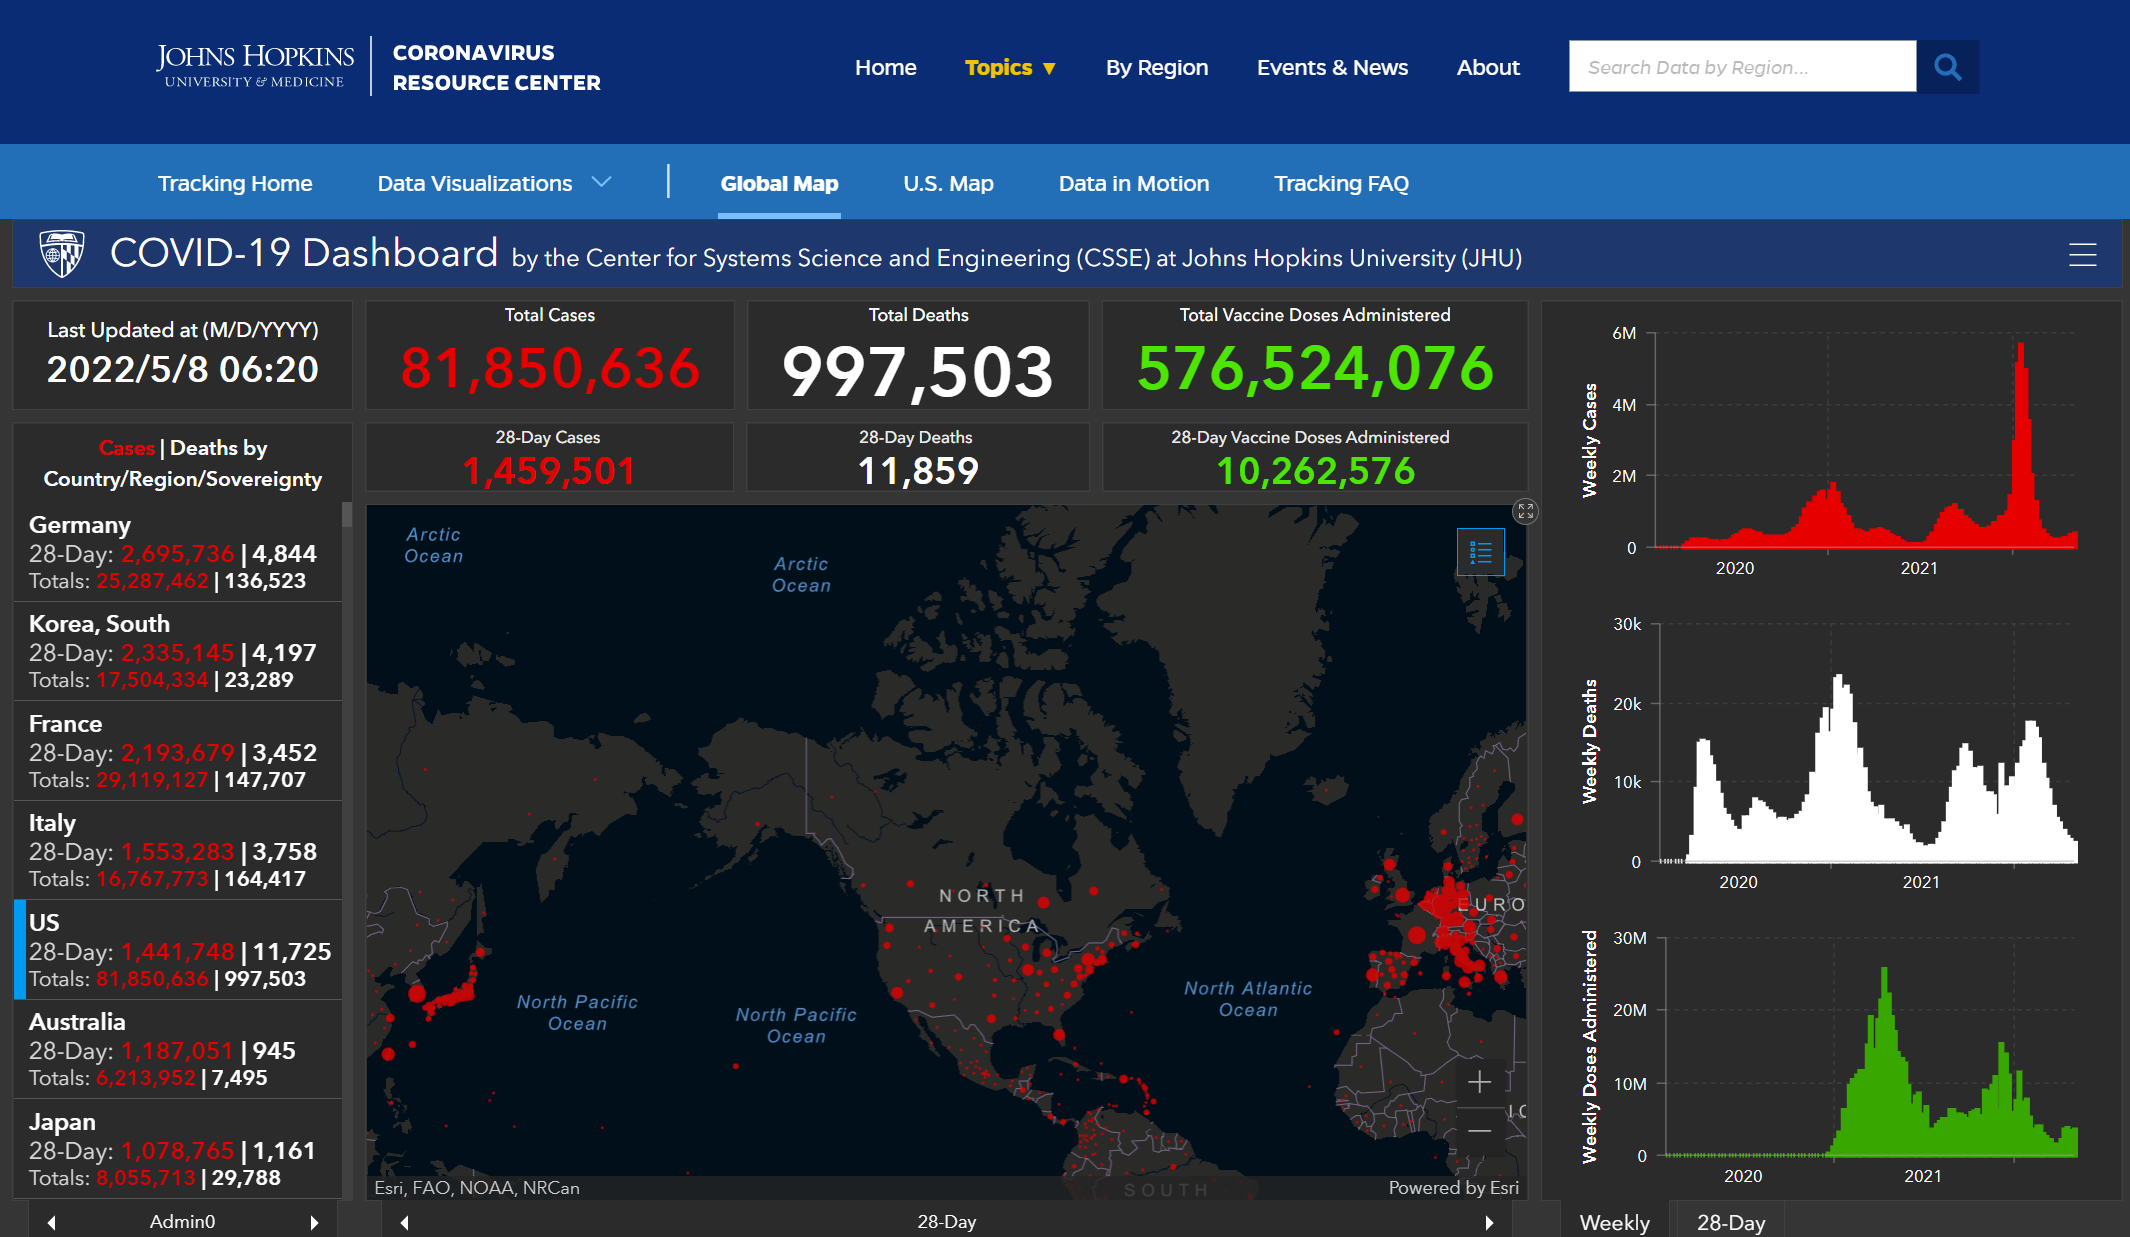The height and width of the screenshot is (1237, 2130).
Task: Click left arrow below the map
Action: 405,1222
